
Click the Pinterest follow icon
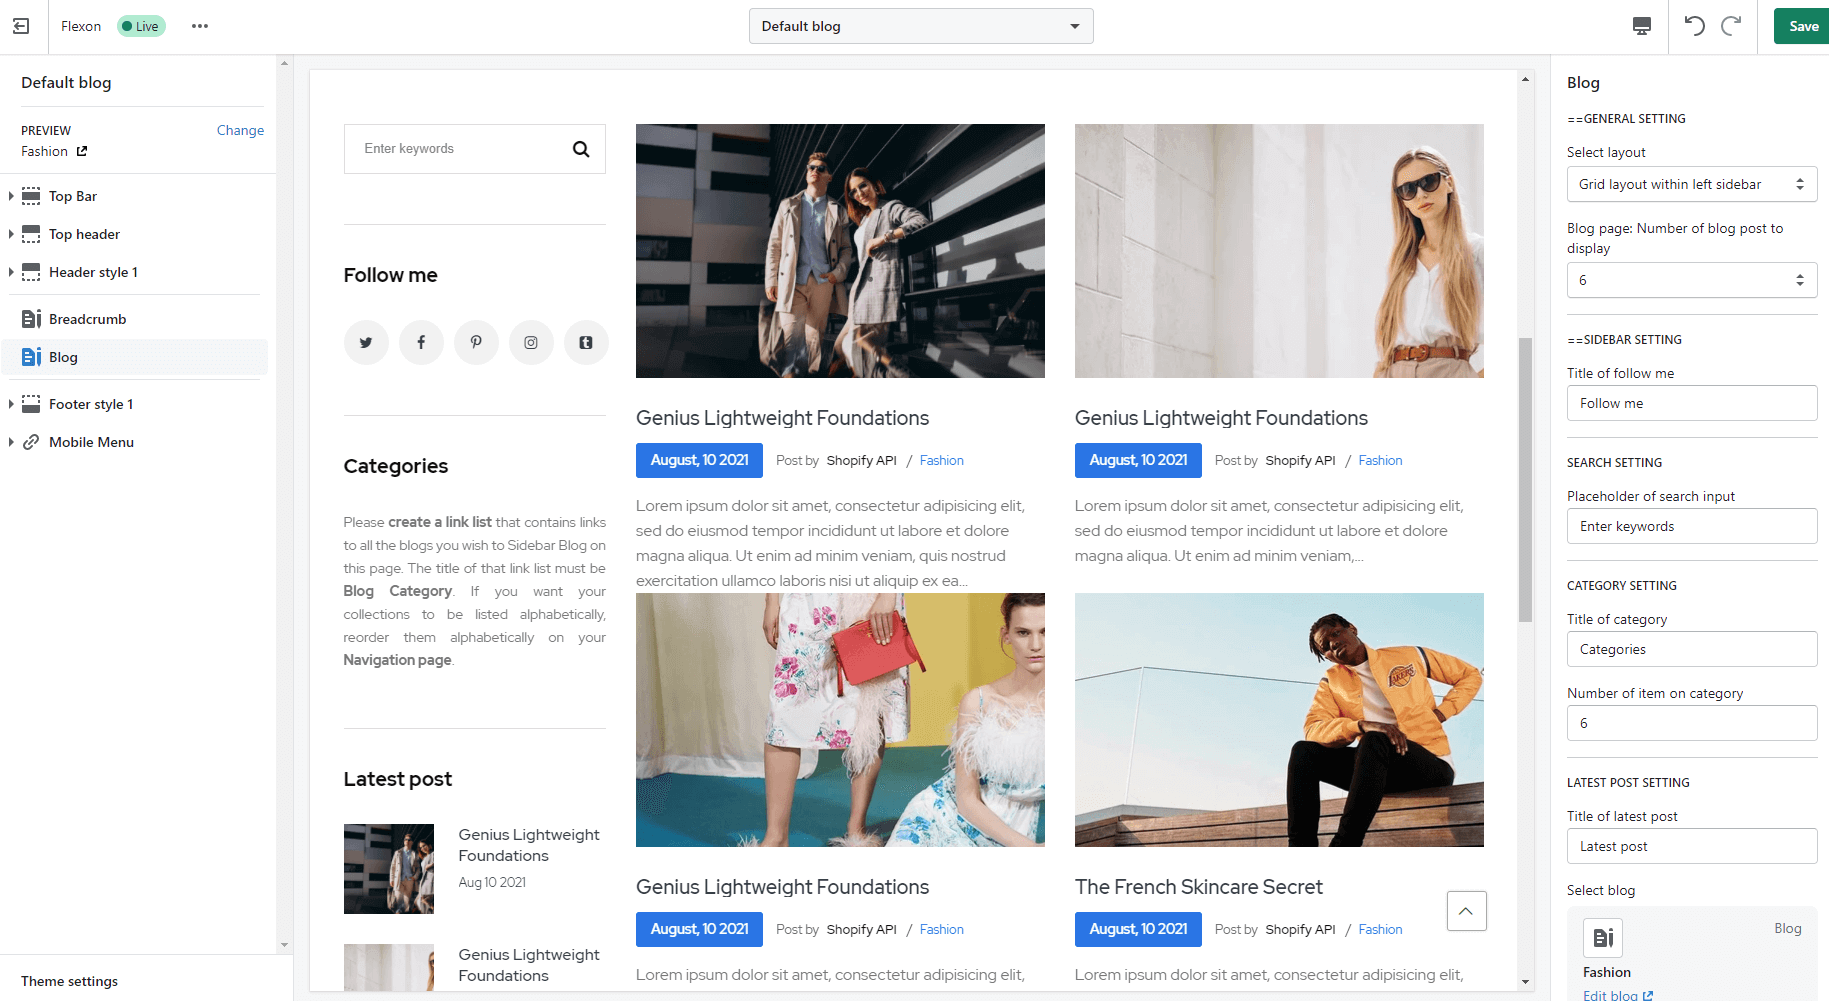tap(476, 343)
